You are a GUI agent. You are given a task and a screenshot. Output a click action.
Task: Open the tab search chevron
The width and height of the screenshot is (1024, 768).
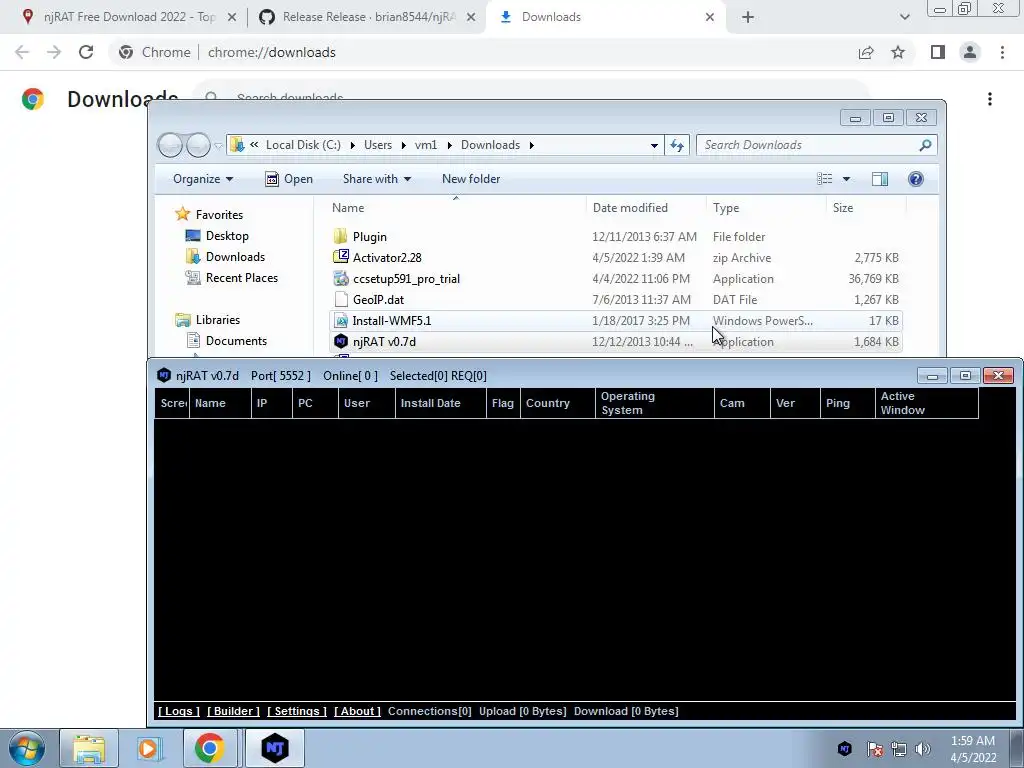point(904,17)
